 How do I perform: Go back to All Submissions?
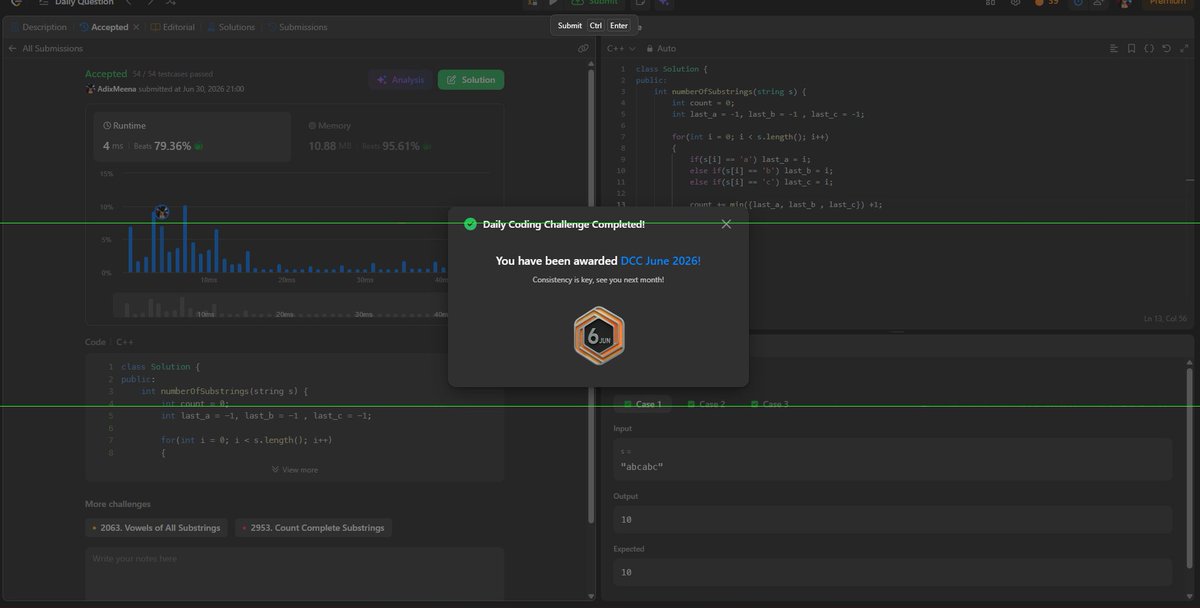point(45,48)
